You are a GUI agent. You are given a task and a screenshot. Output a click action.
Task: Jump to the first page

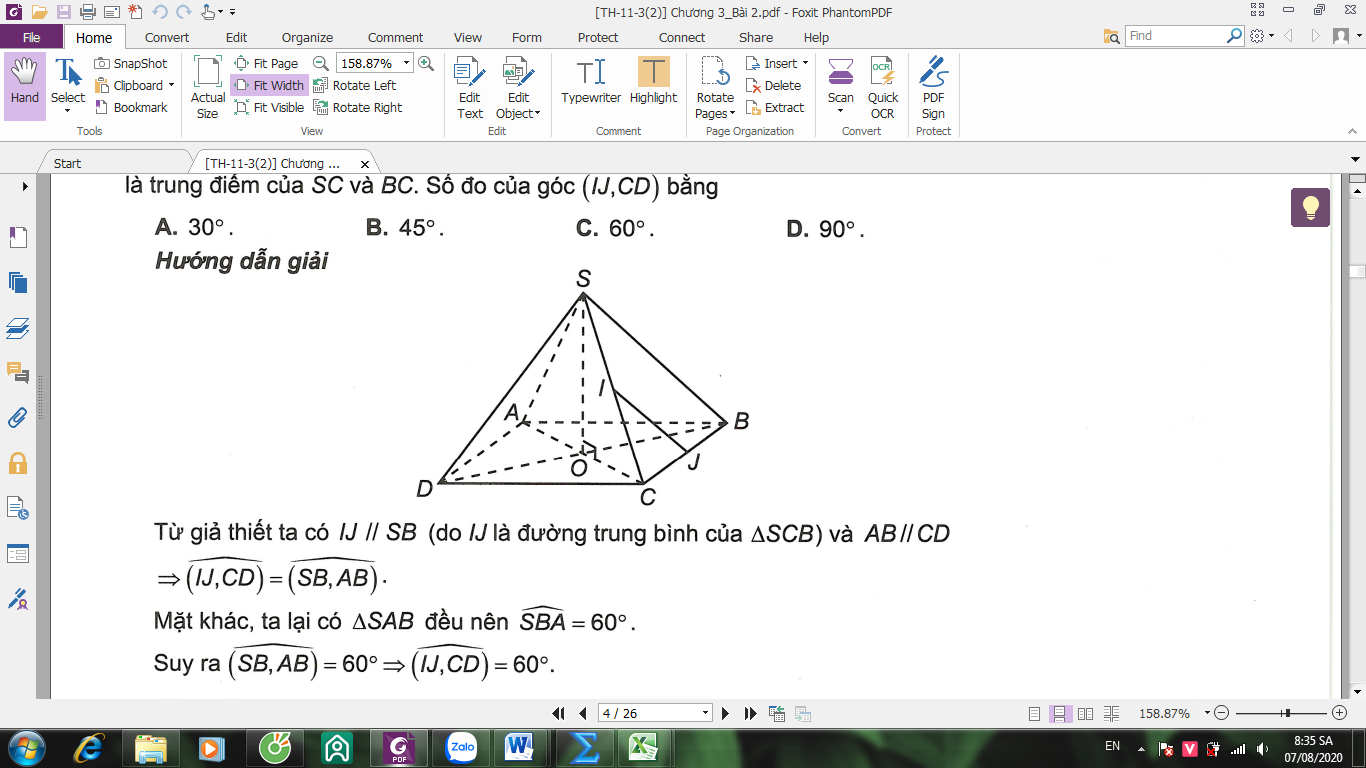coord(559,713)
